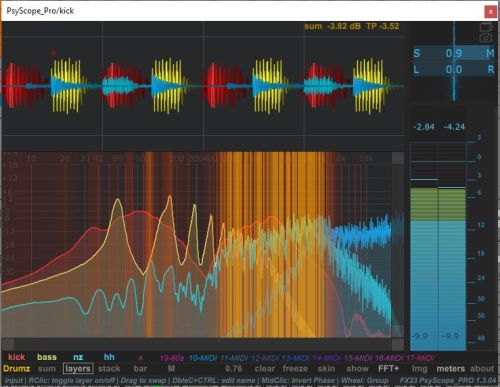This screenshot has width=500, height=387.
Task: Close the PsyScope_Pro/kick window
Action: click(490, 12)
